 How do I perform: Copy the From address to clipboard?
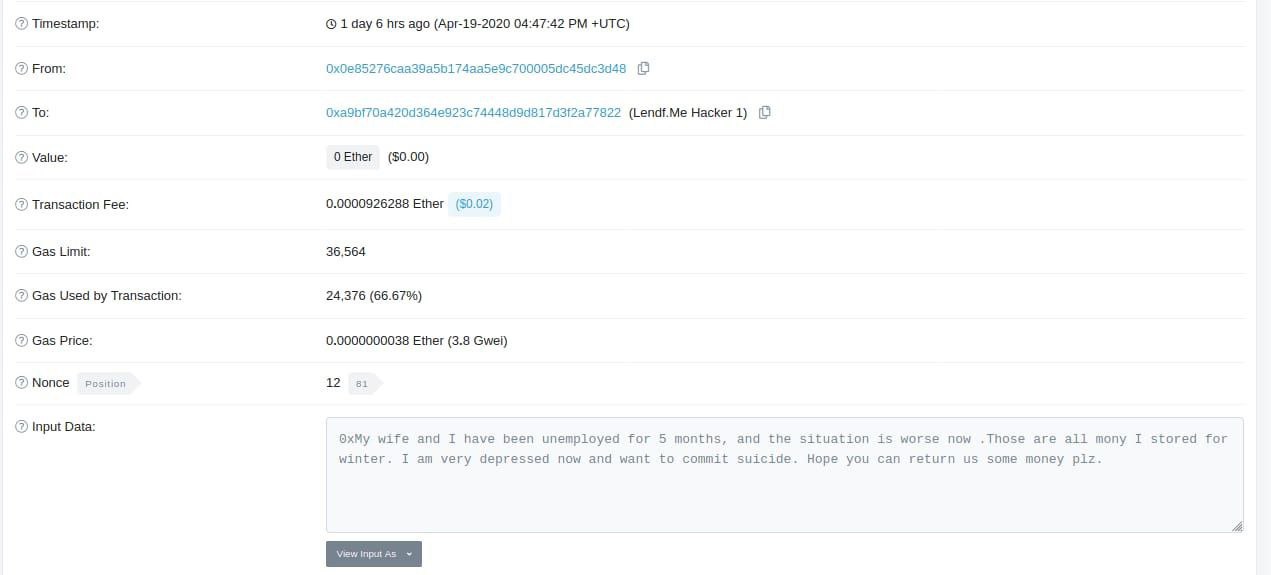point(644,68)
